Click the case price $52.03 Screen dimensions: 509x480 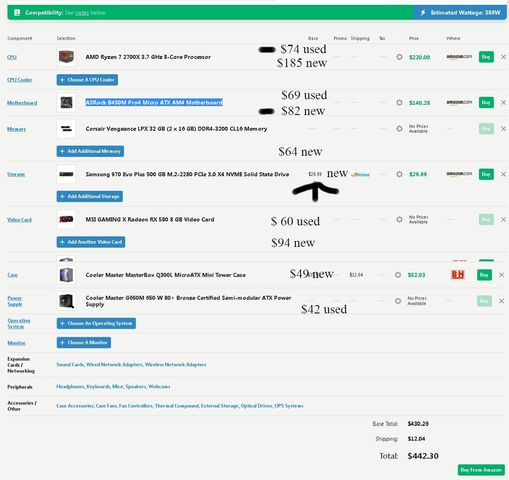pos(416,275)
